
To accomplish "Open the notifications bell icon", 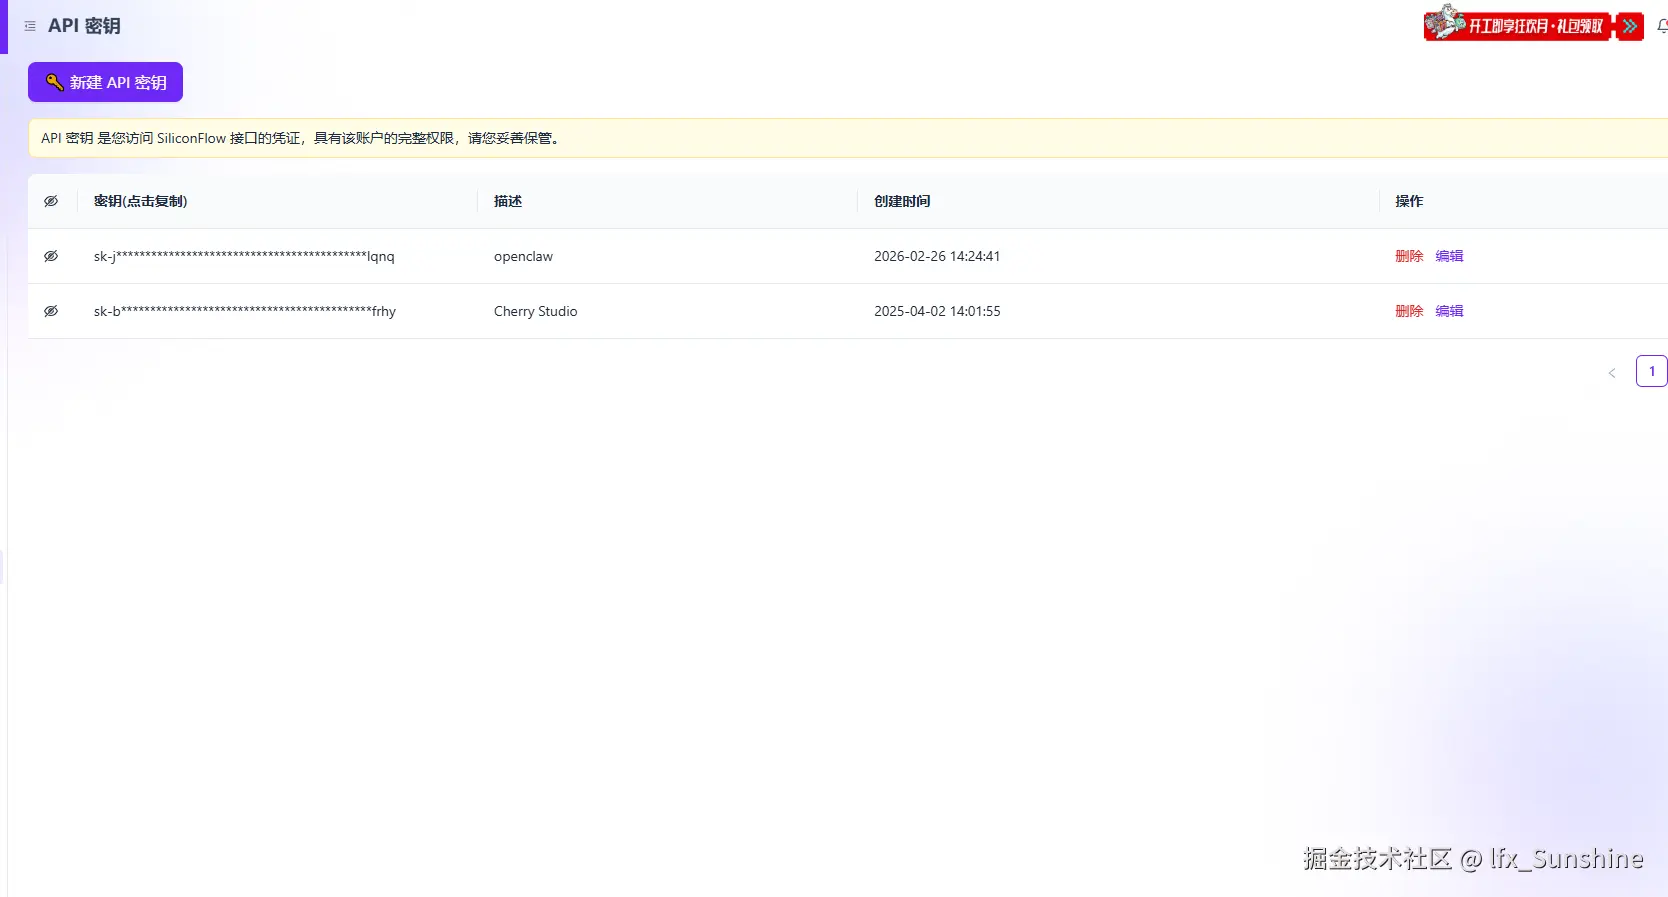I will click(x=1662, y=26).
